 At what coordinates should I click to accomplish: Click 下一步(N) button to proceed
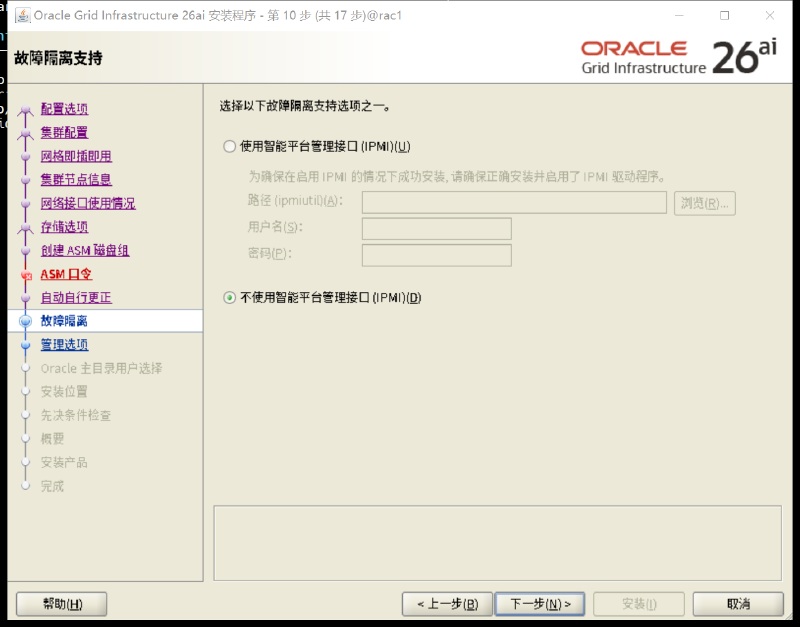(540, 604)
